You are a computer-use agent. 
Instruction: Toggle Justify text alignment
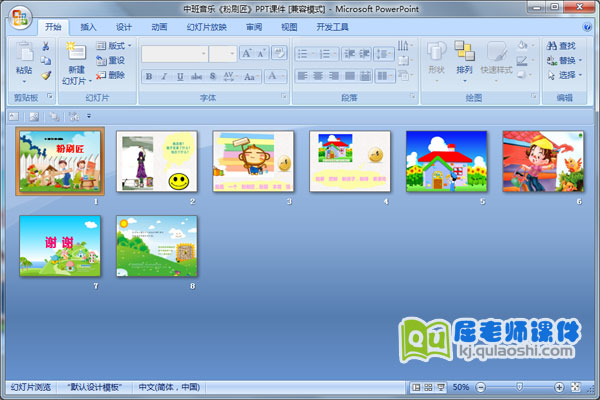(x=349, y=76)
